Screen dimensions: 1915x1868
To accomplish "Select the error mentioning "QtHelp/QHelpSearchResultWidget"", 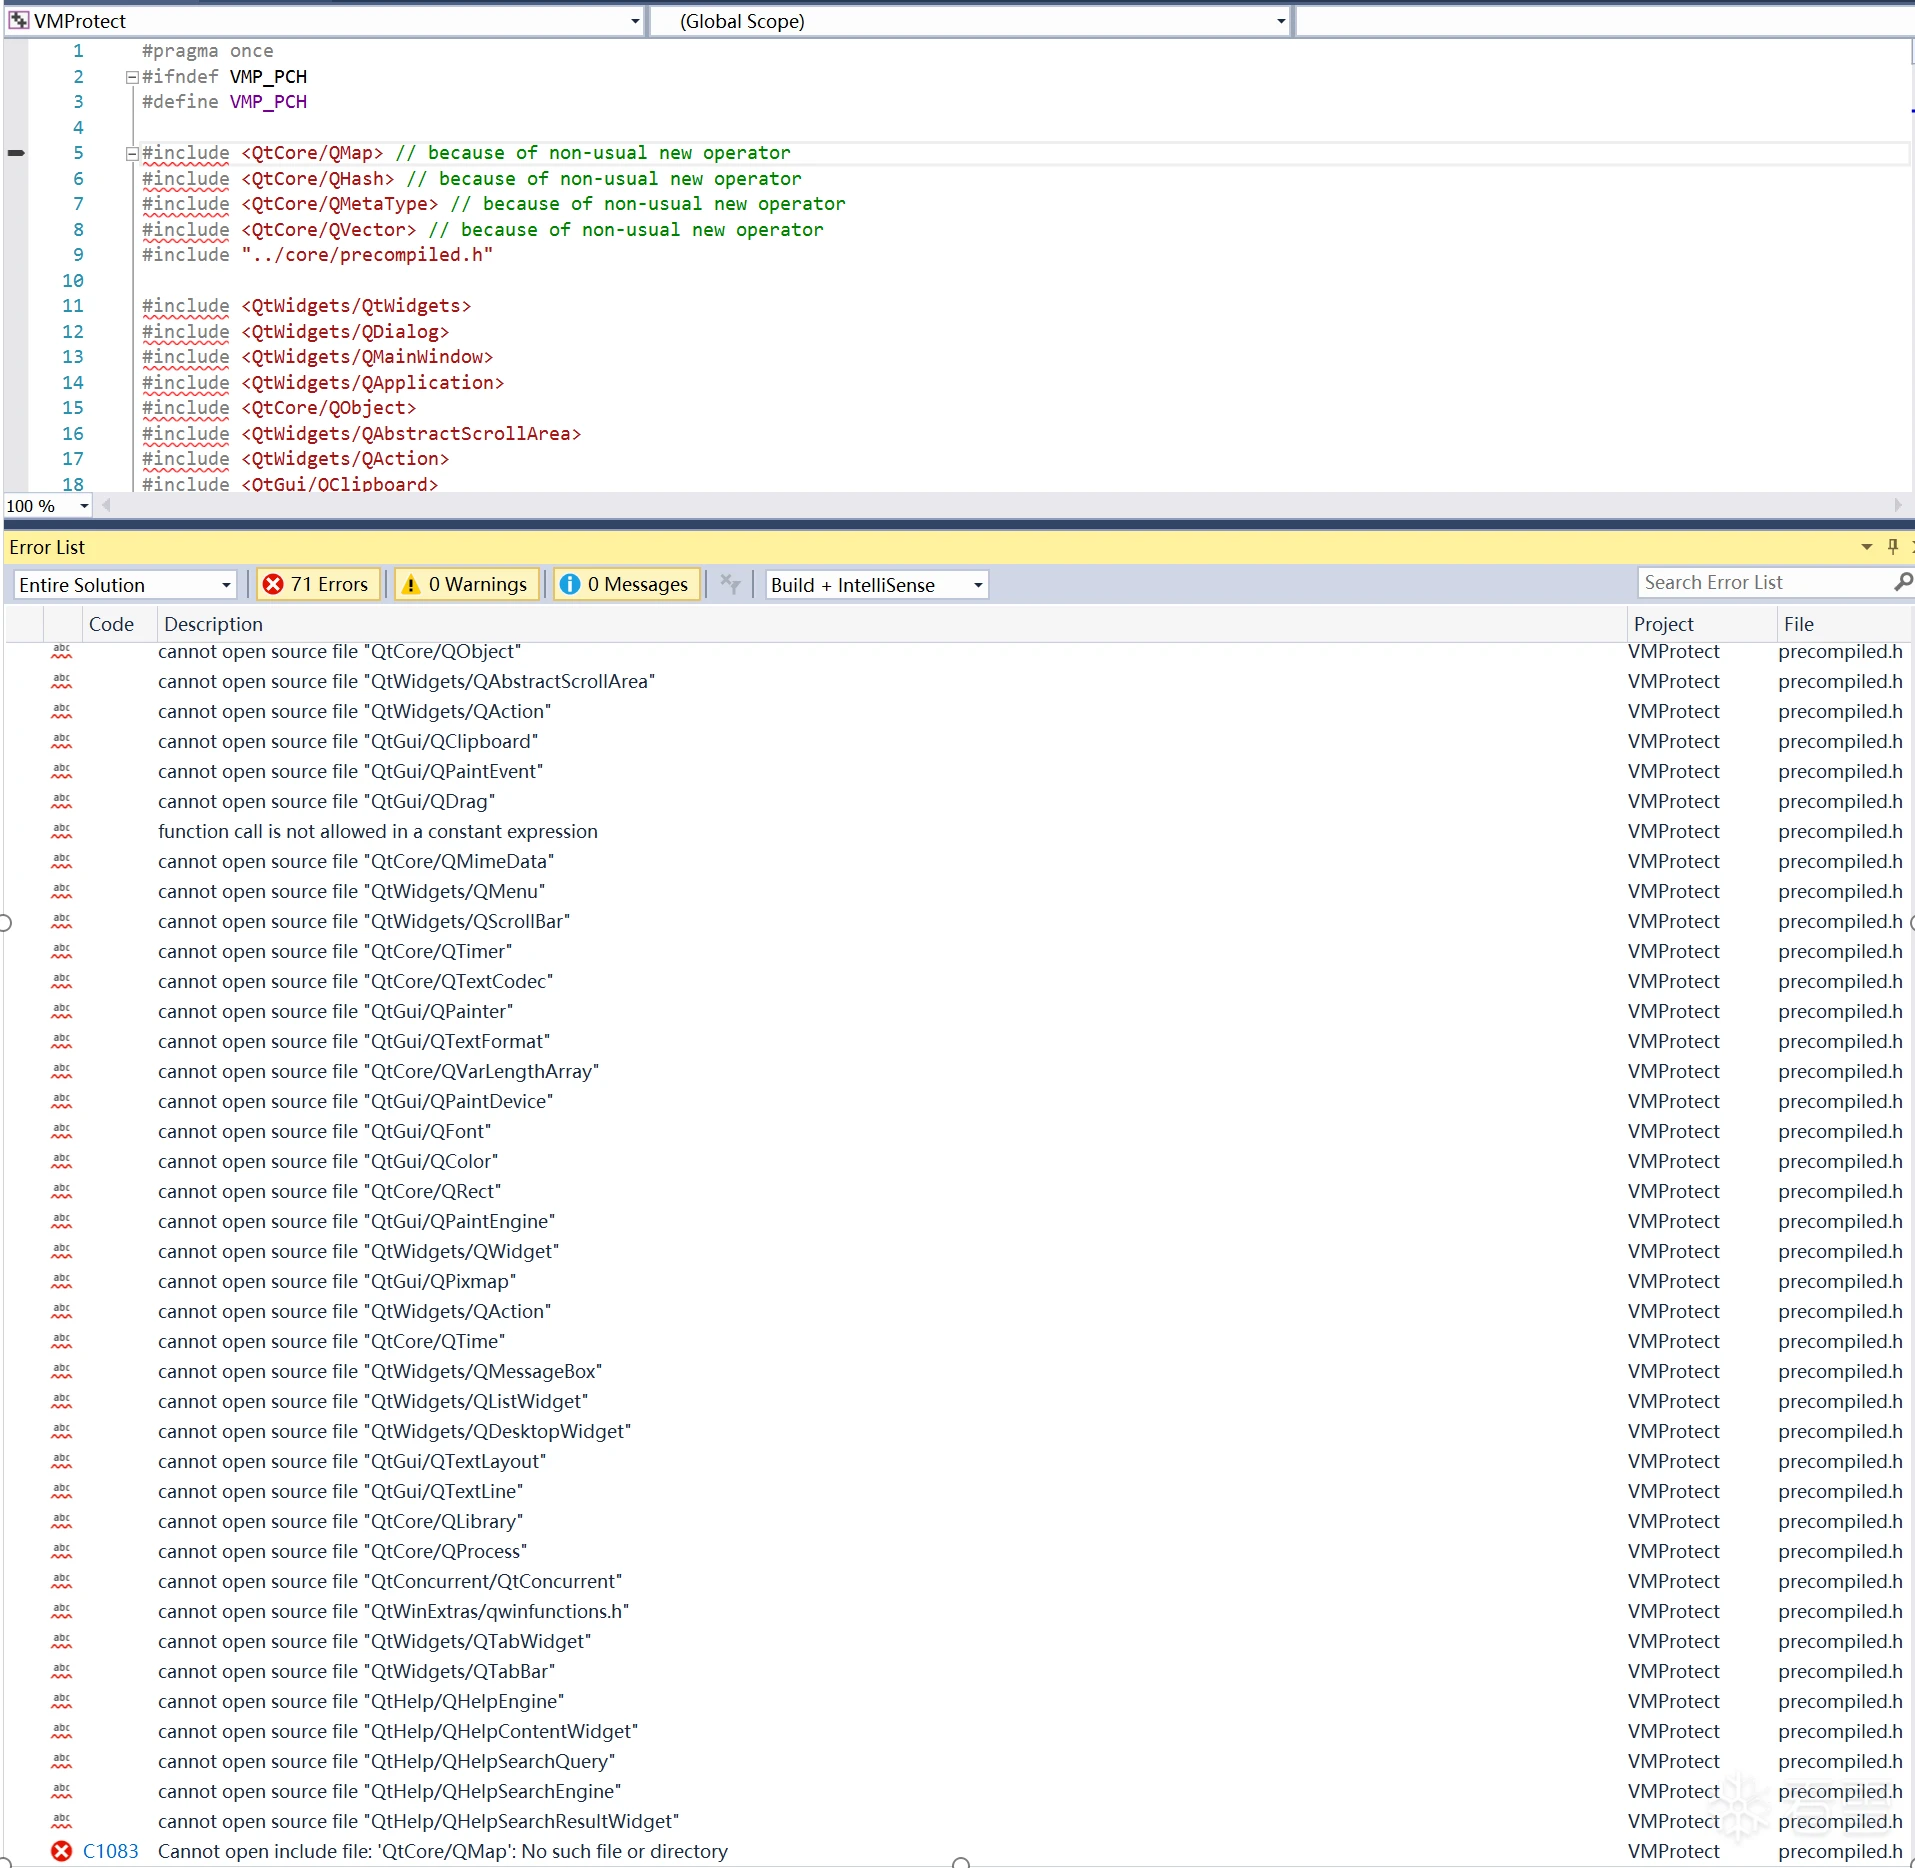I will (x=418, y=1821).
